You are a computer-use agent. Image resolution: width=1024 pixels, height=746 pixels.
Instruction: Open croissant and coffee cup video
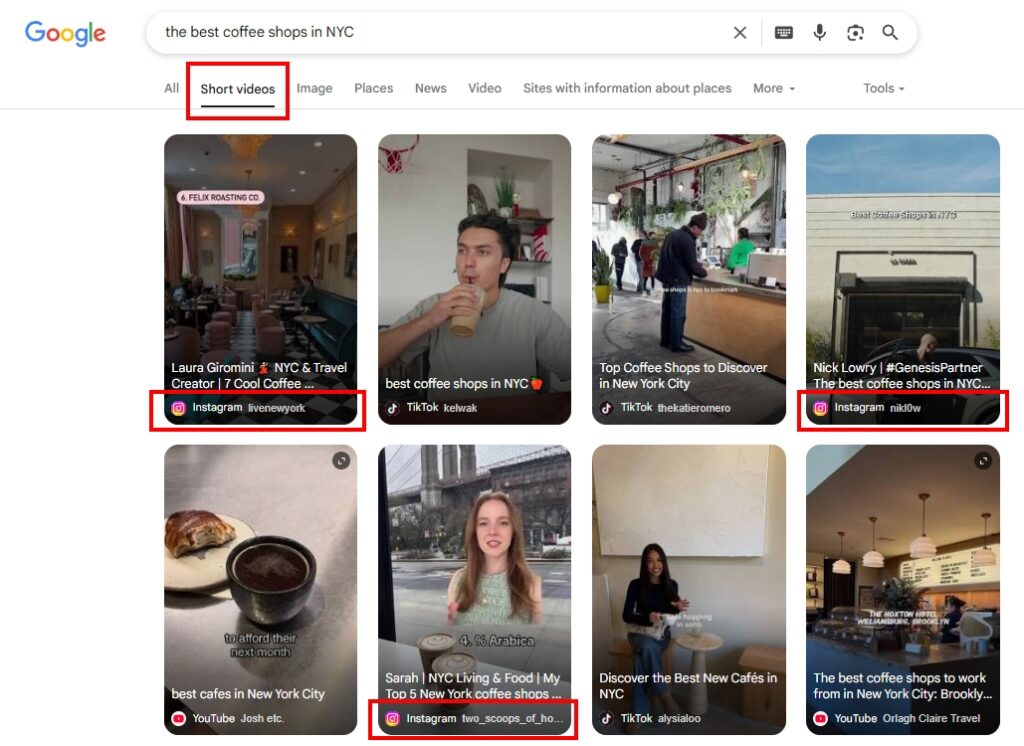261,590
